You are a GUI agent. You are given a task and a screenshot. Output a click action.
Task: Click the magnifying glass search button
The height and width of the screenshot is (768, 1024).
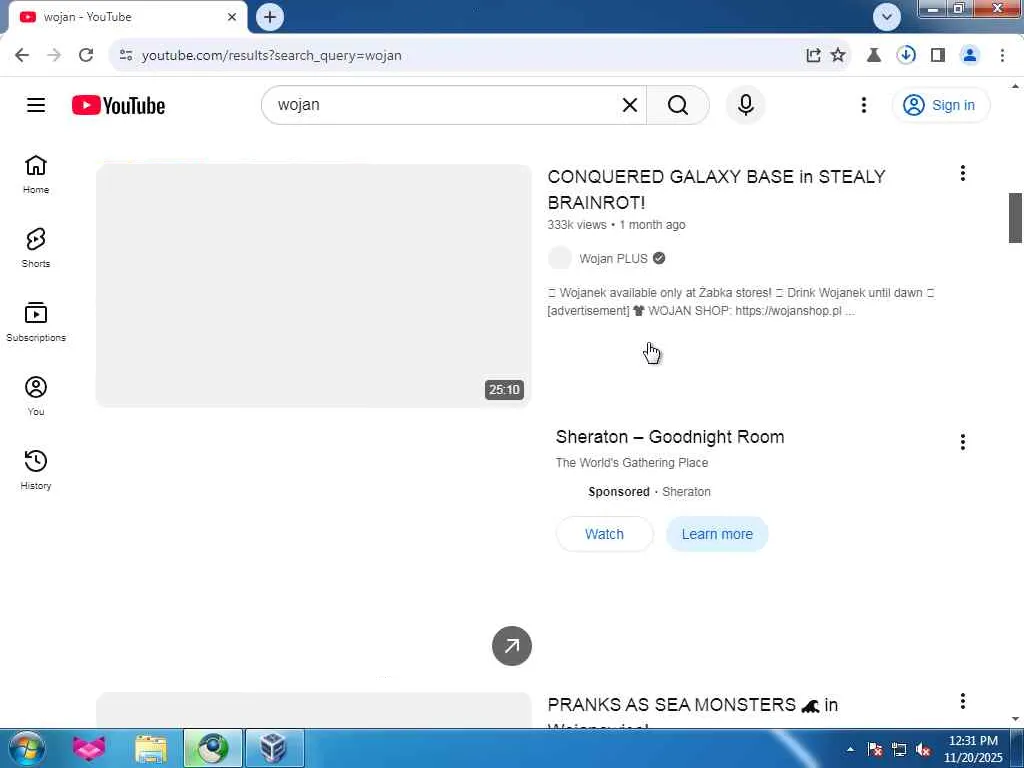(x=678, y=105)
